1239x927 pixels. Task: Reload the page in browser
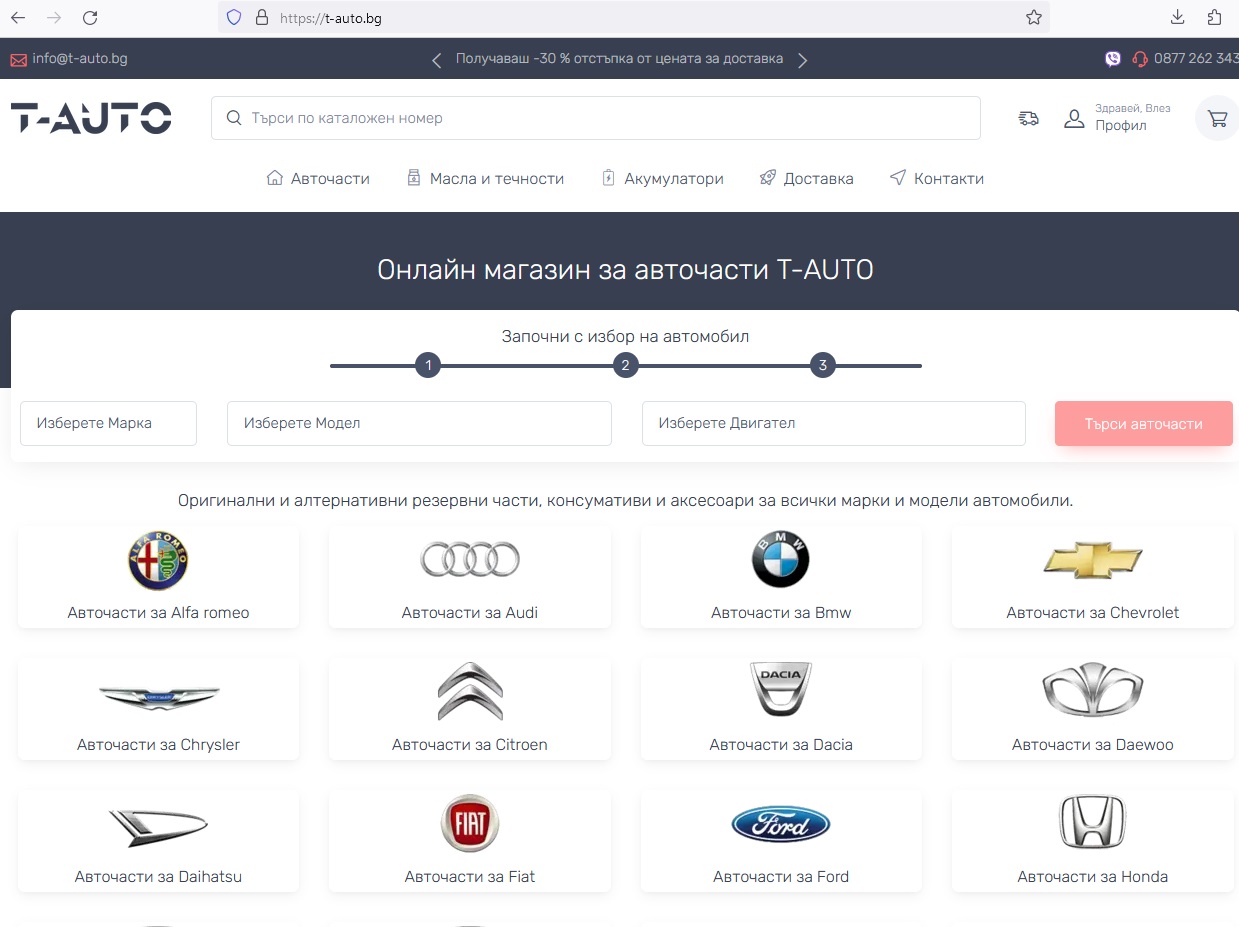pyautogui.click(x=90, y=17)
